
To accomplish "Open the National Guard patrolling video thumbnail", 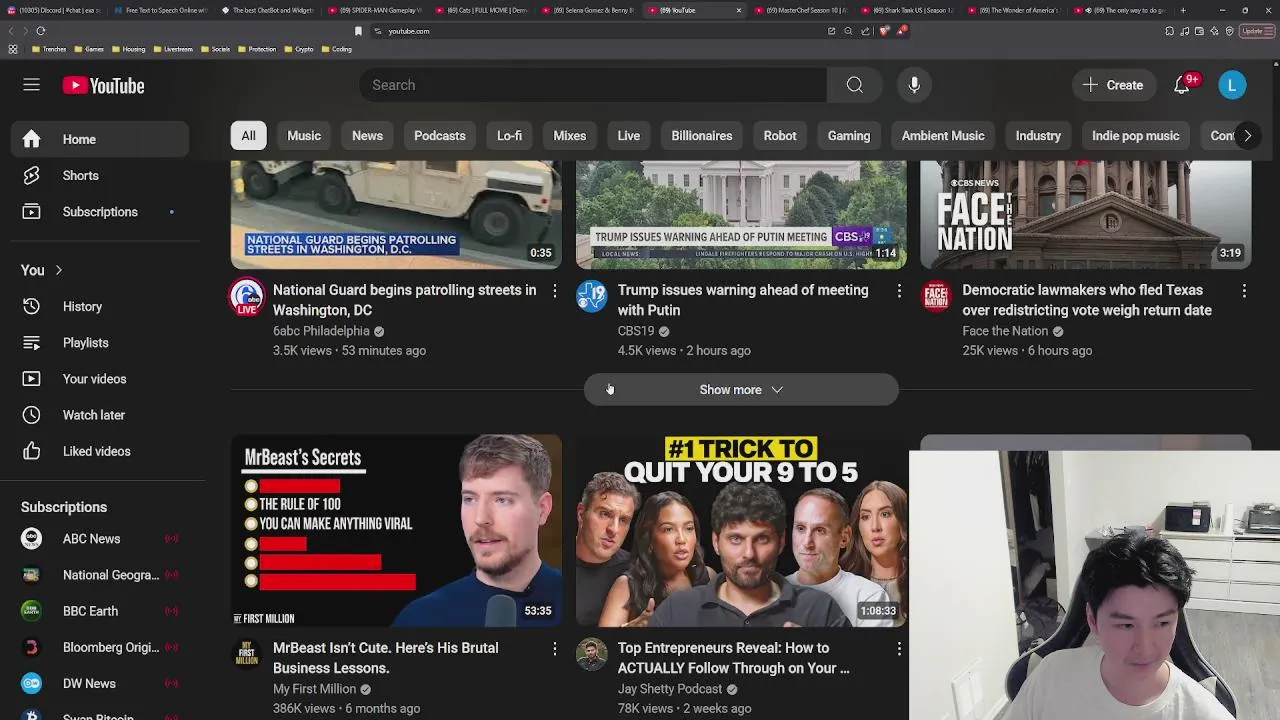I will click(x=396, y=214).
